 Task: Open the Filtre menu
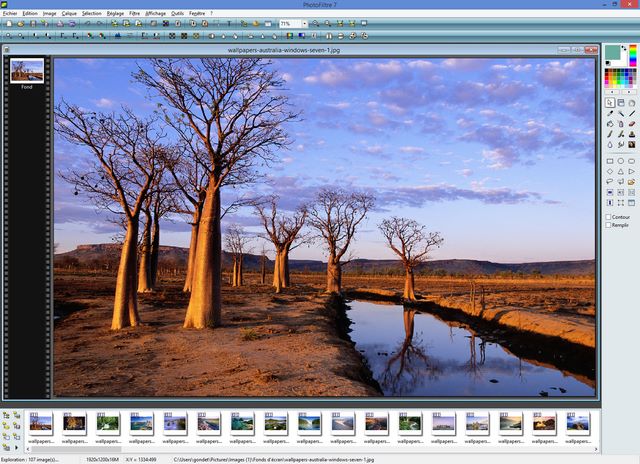coord(135,13)
